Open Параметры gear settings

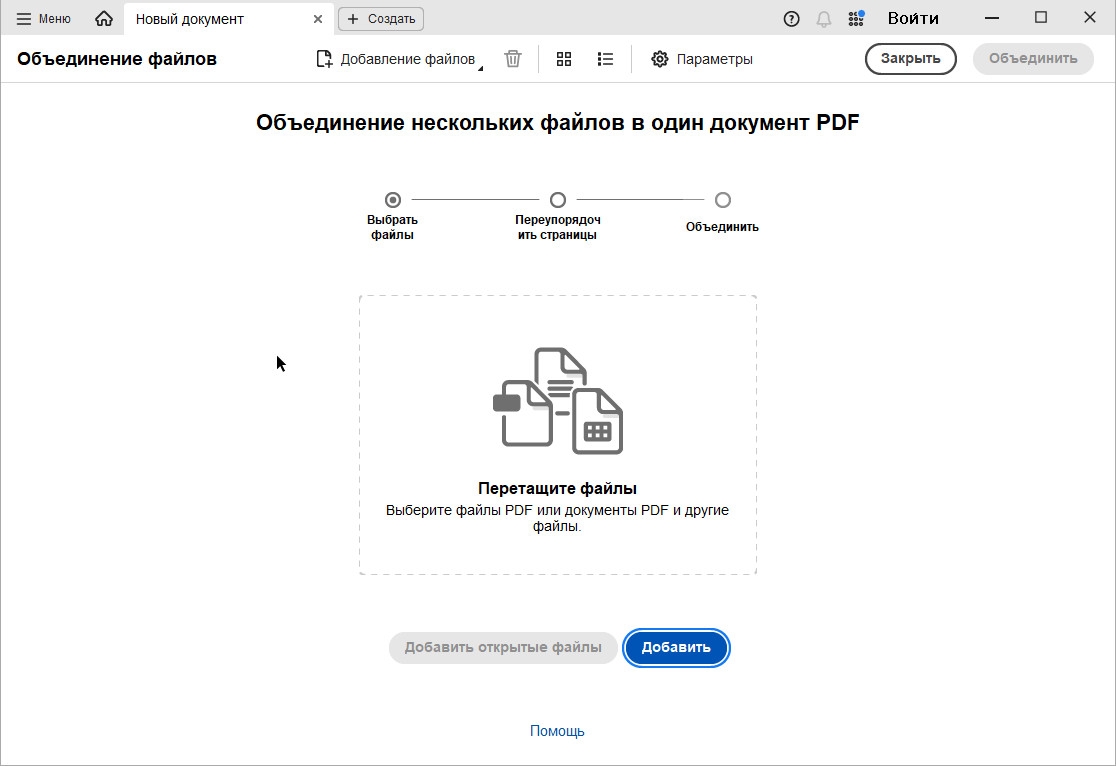[x=701, y=59]
